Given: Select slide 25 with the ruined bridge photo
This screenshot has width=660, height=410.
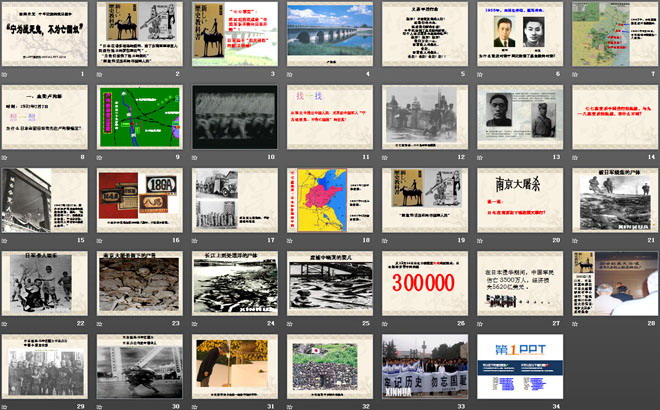Looking at the screenshot, I should click(x=330, y=283).
